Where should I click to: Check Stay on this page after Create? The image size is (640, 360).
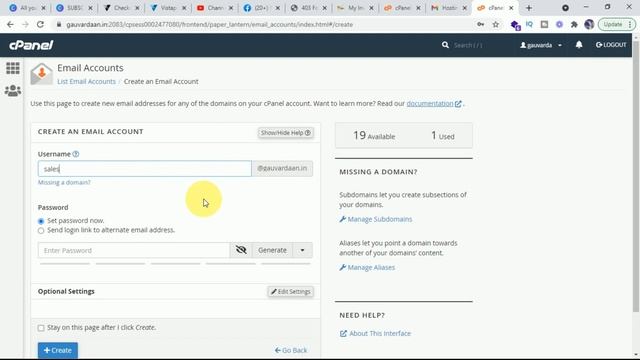[41, 328]
